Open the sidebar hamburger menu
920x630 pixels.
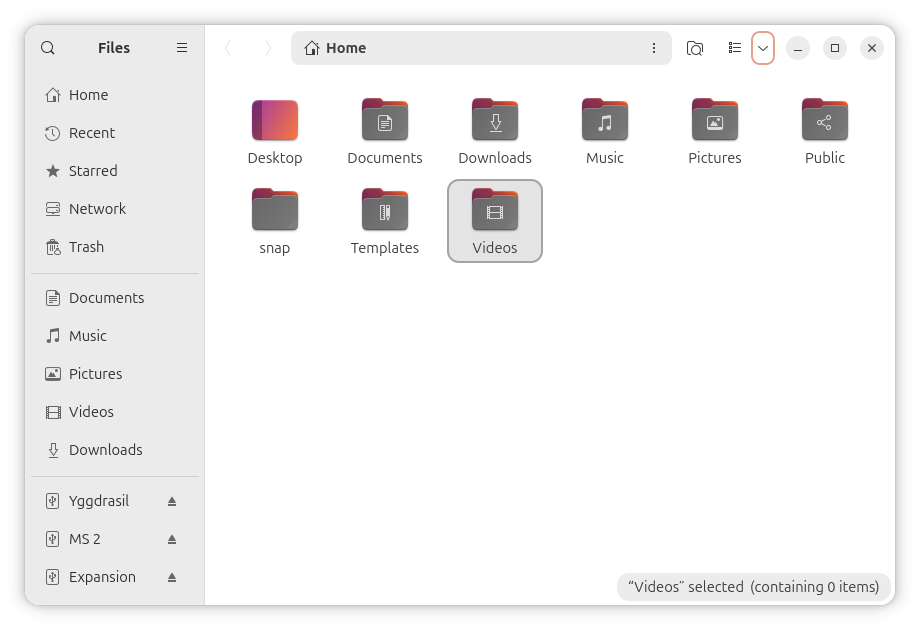point(182,48)
